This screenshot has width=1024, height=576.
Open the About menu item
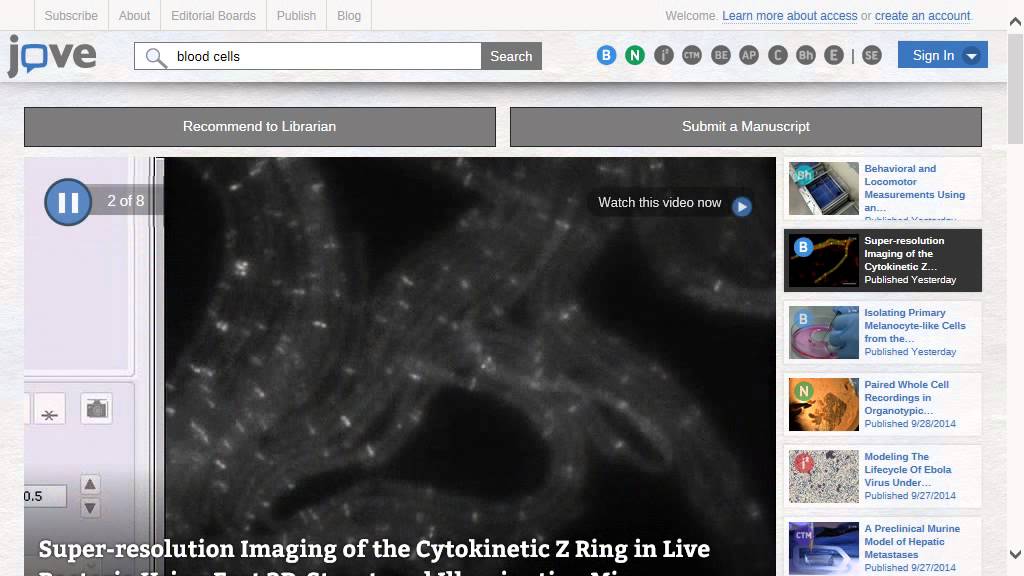click(135, 16)
